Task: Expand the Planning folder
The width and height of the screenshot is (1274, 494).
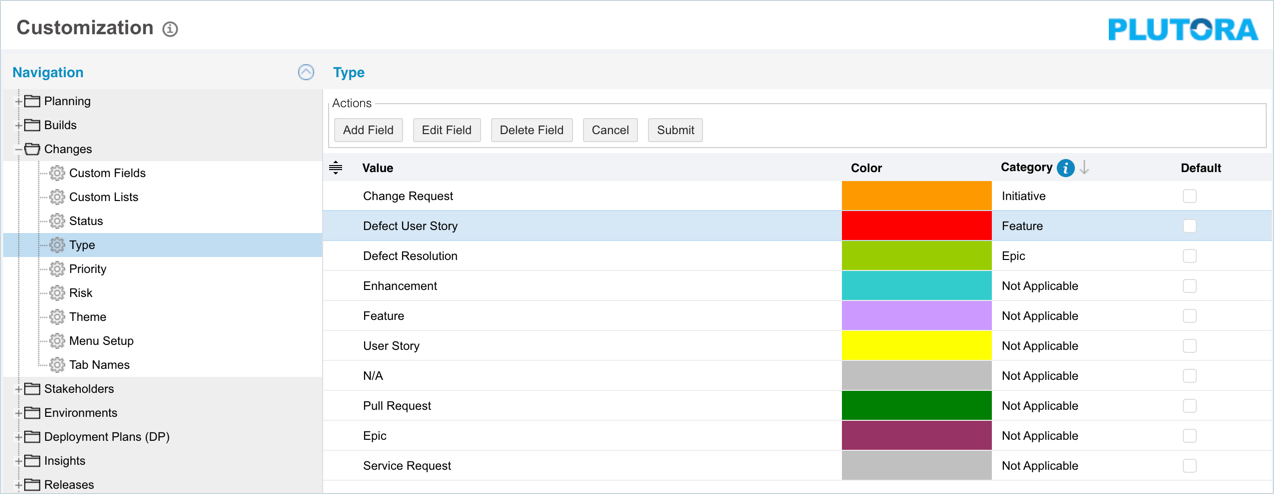Action: (x=19, y=101)
